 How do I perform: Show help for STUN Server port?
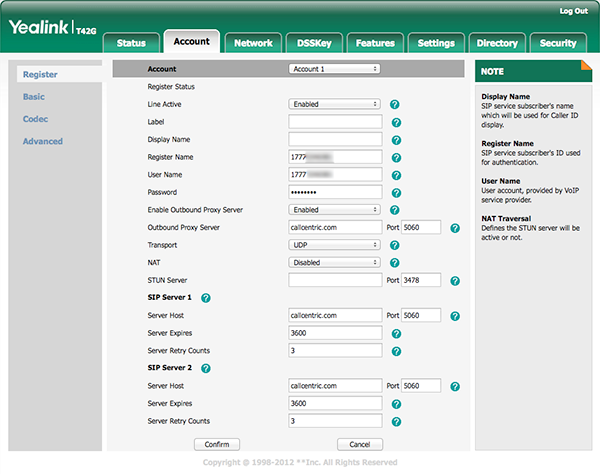(x=455, y=281)
